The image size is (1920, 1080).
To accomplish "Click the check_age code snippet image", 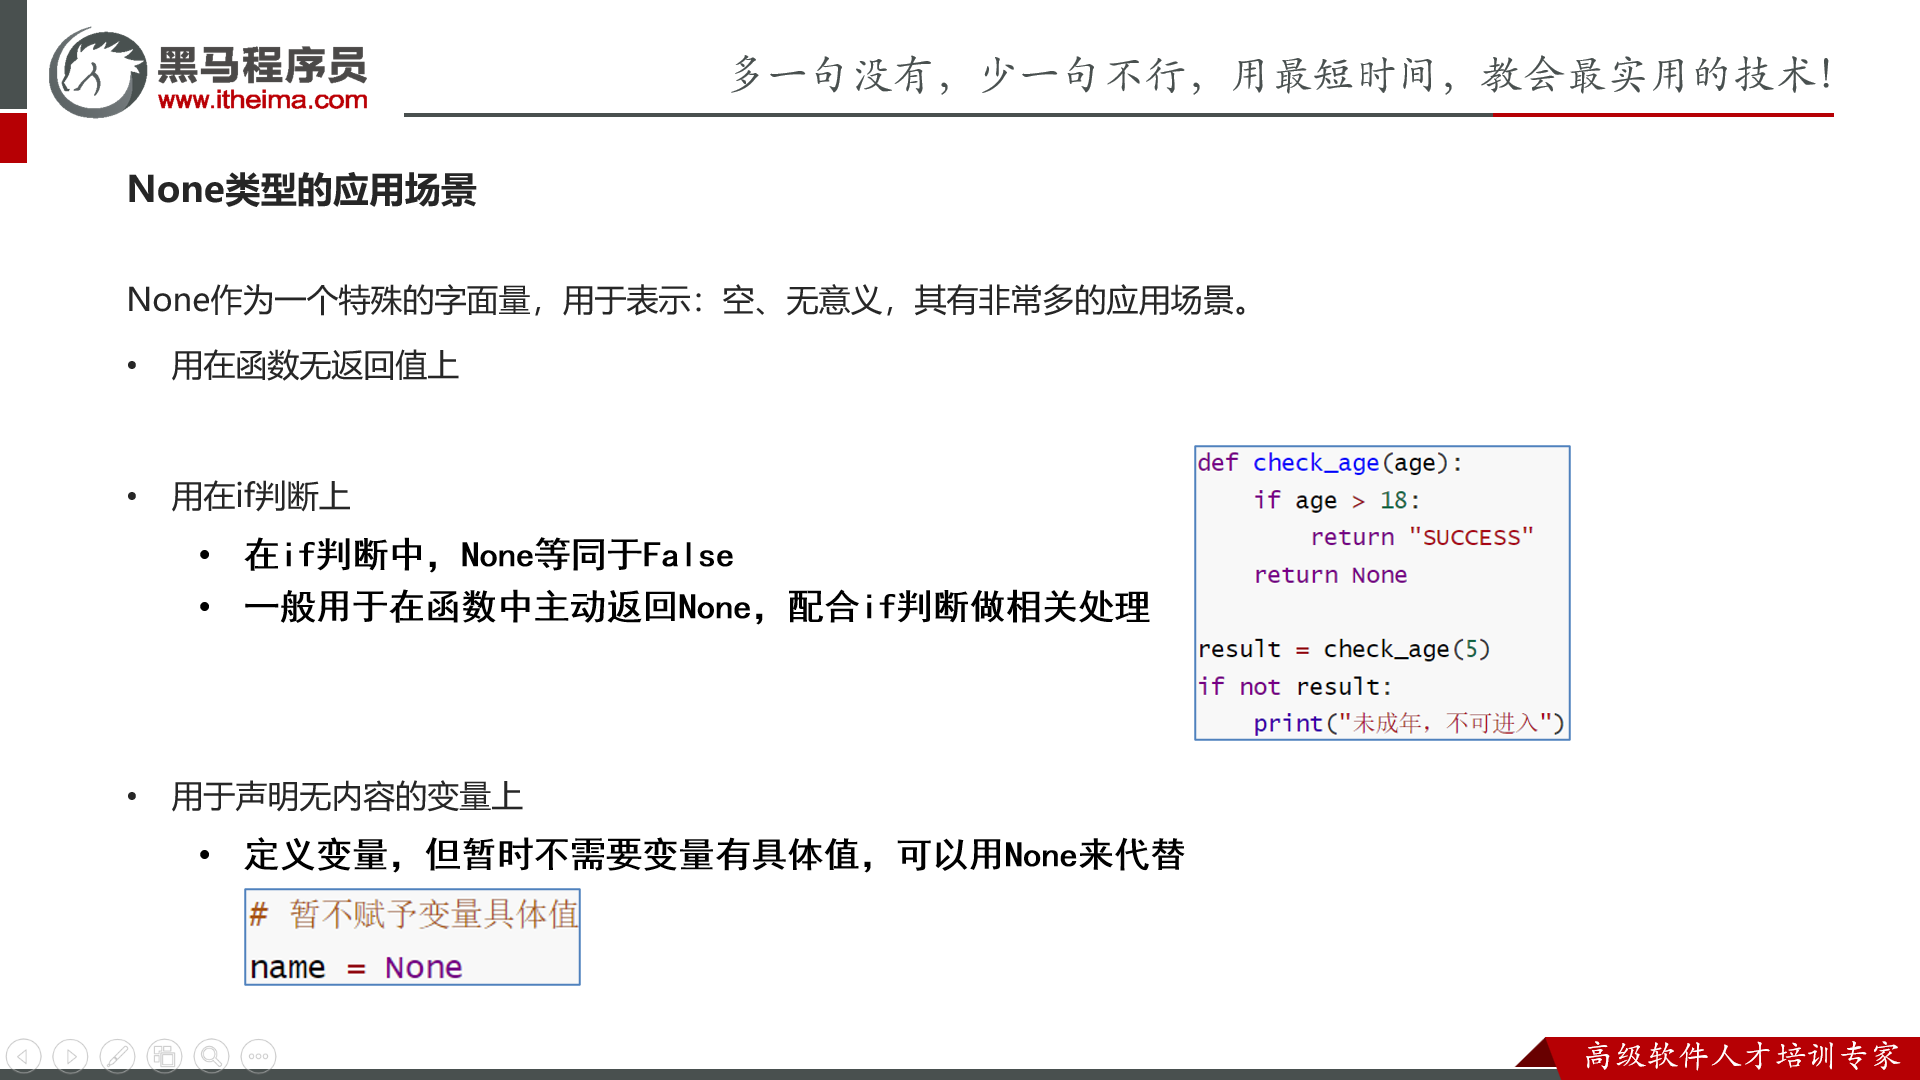I will pos(1381,592).
